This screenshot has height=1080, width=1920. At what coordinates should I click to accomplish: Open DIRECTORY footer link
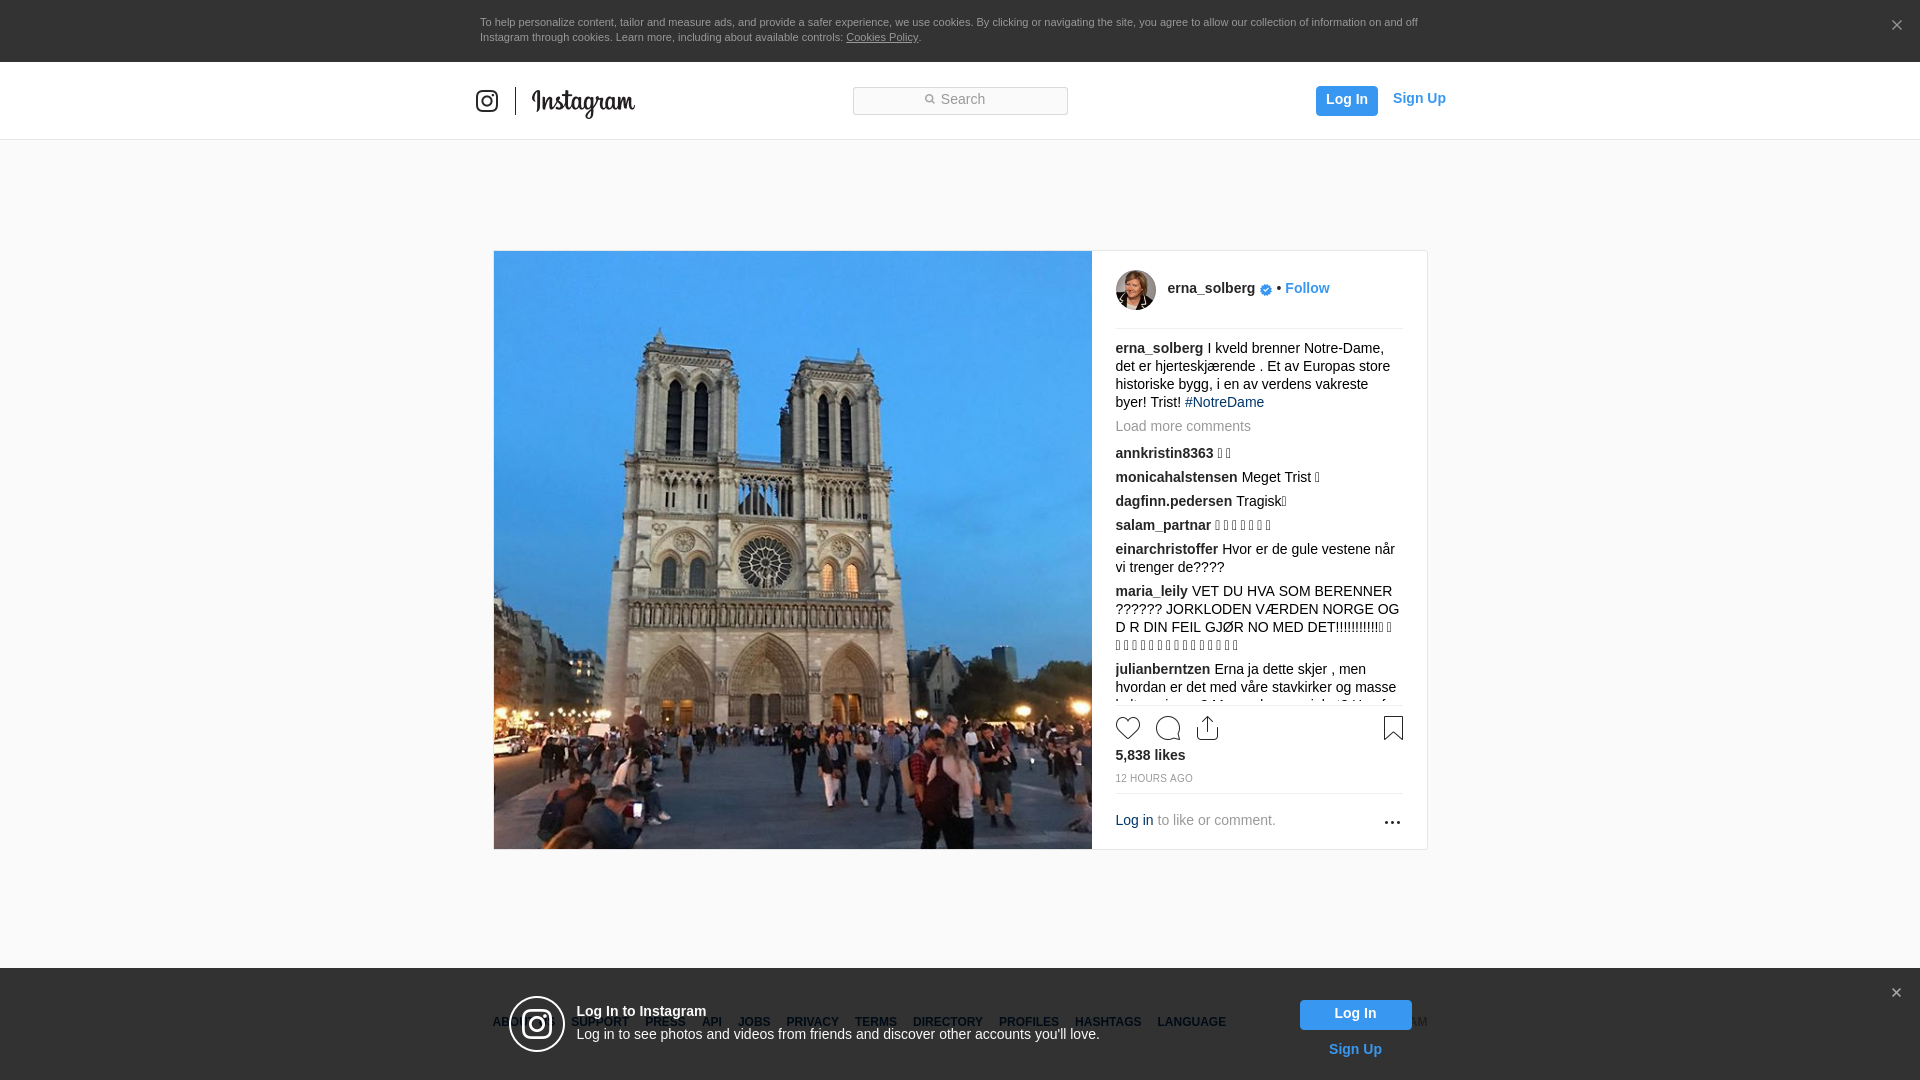pos(947,1022)
